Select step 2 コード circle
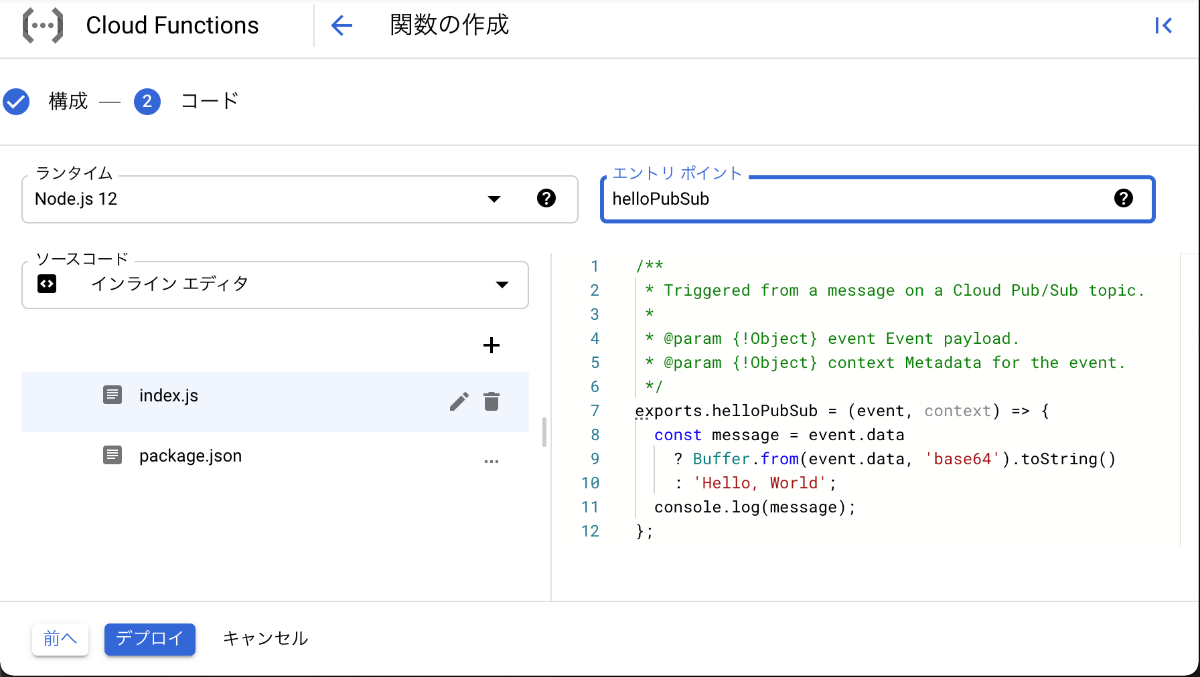The image size is (1200, 677). [147, 101]
